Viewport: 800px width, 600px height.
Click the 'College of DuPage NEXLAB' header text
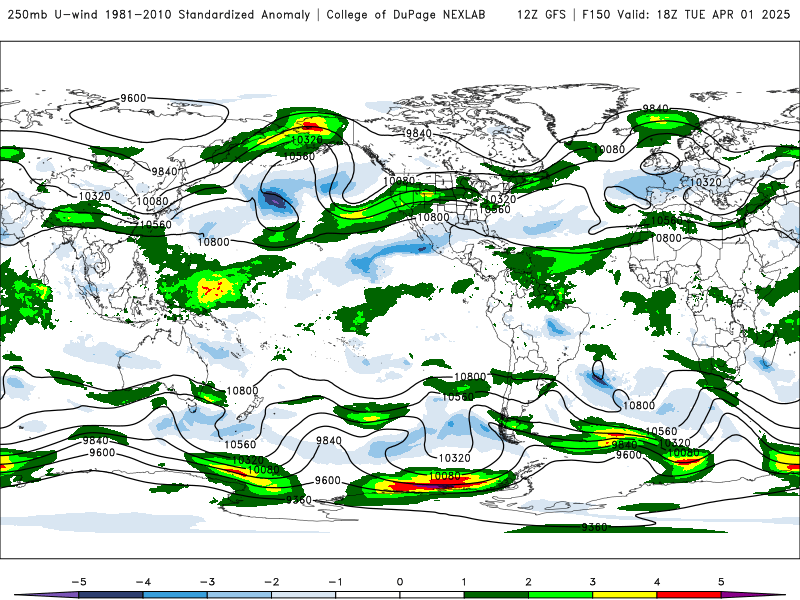point(406,15)
